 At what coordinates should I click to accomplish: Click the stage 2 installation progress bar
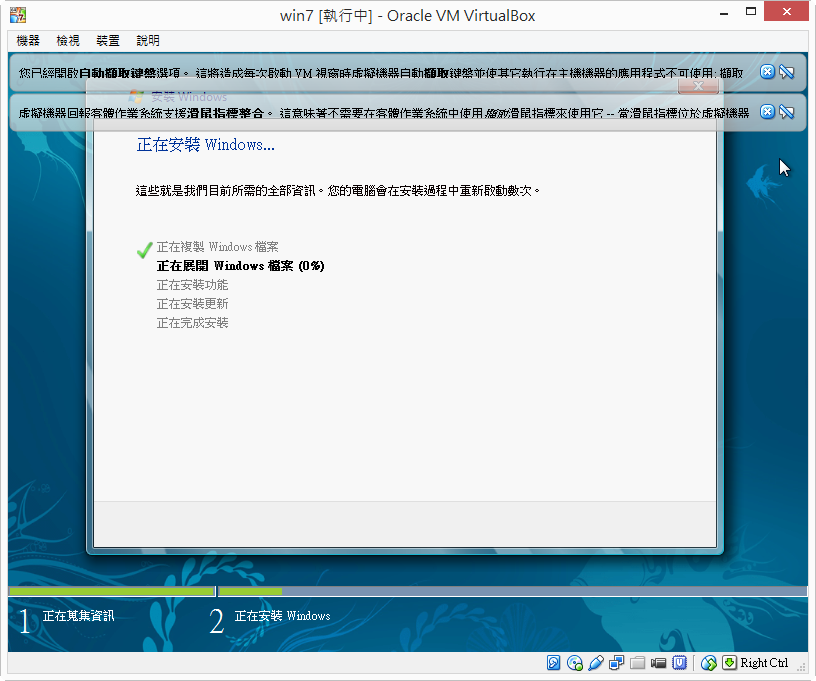[x=513, y=592]
